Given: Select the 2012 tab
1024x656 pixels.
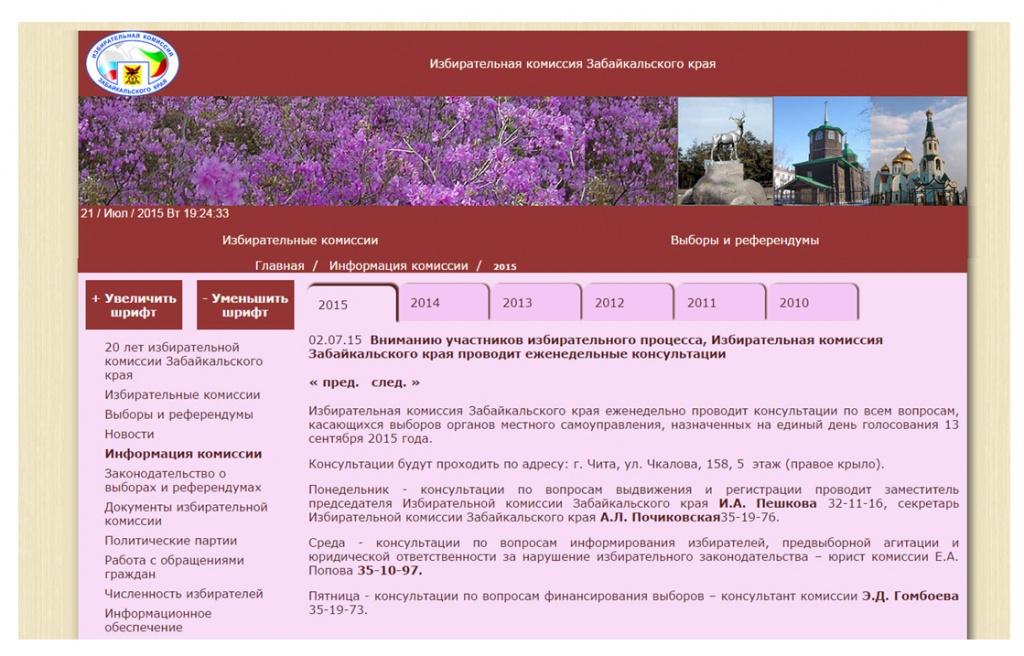Looking at the screenshot, I should pyautogui.click(x=609, y=303).
